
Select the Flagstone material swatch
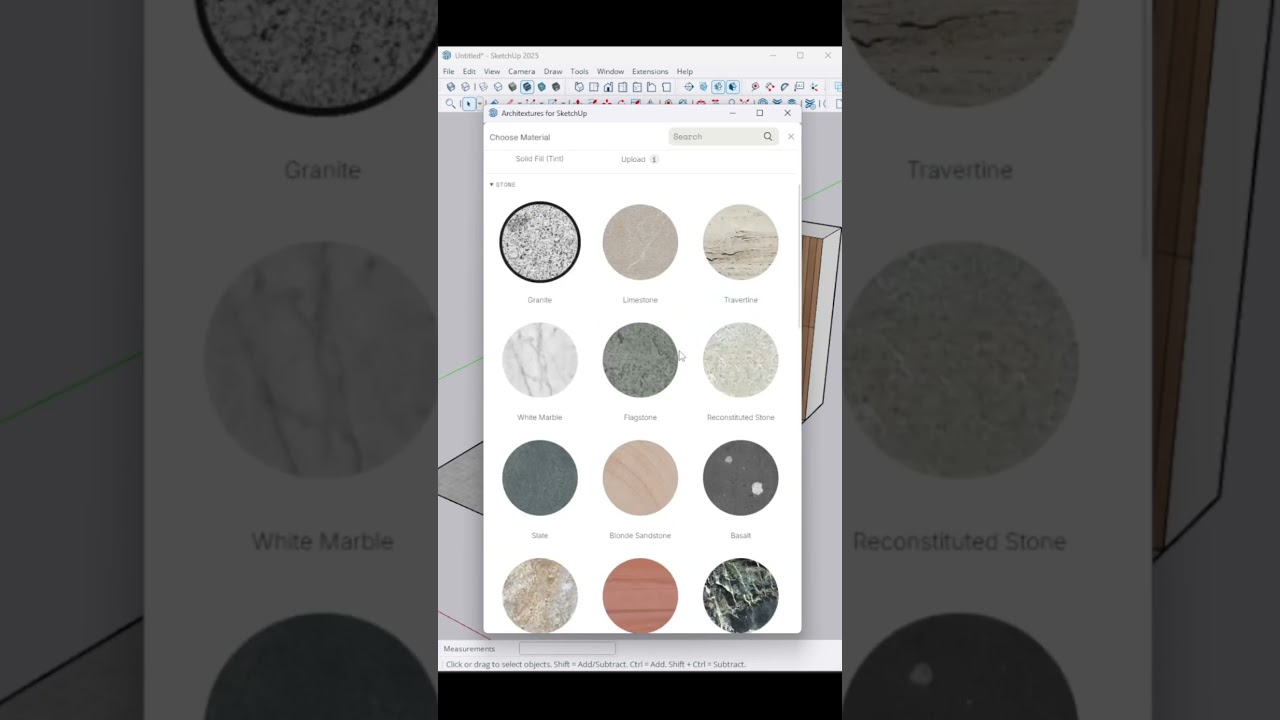coord(640,360)
